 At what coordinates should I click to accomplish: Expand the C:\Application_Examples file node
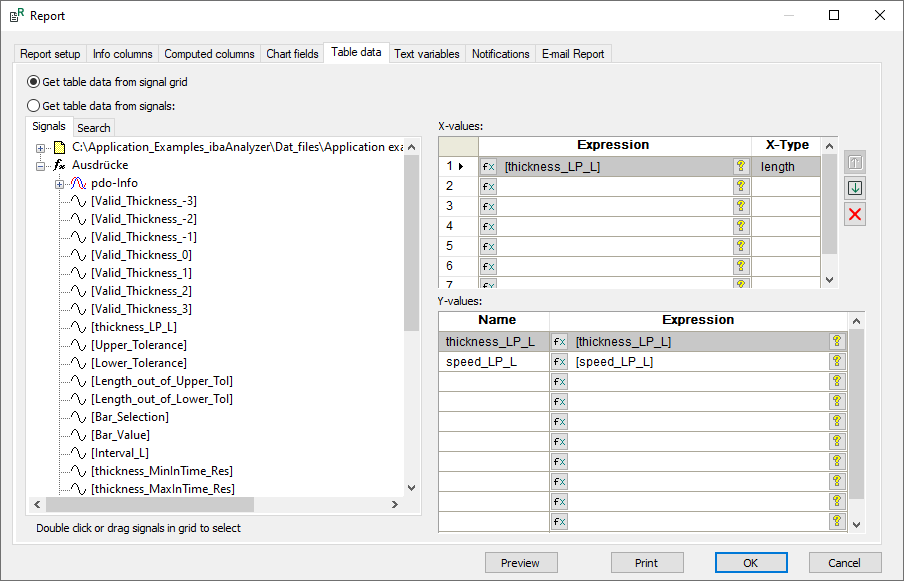[x=40, y=148]
